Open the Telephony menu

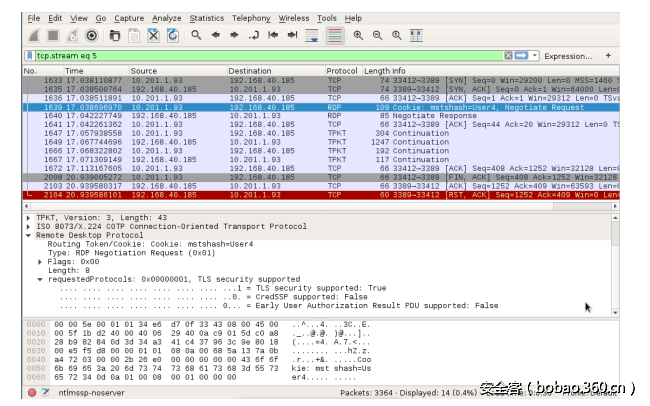coord(251,18)
